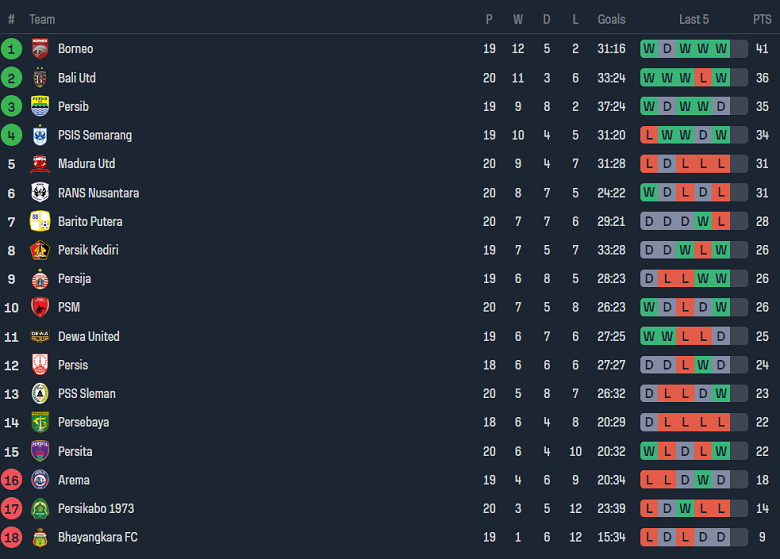The height and width of the screenshot is (559, 780).
Task: Click the Arema club logo
Action: (x=40, y=480)
